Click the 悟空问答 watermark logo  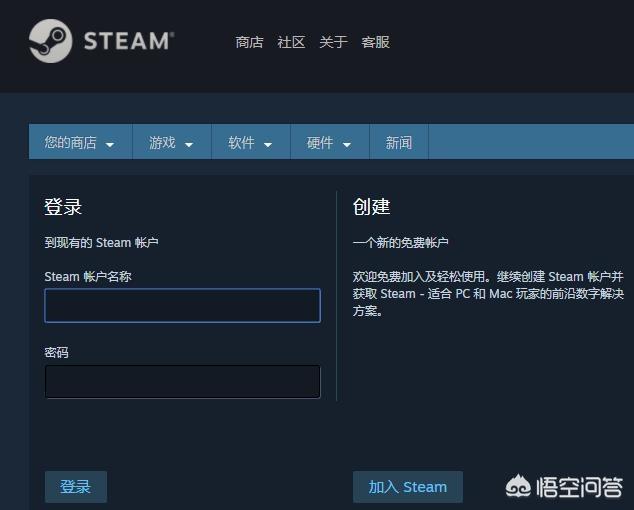(x=564, y=487)
